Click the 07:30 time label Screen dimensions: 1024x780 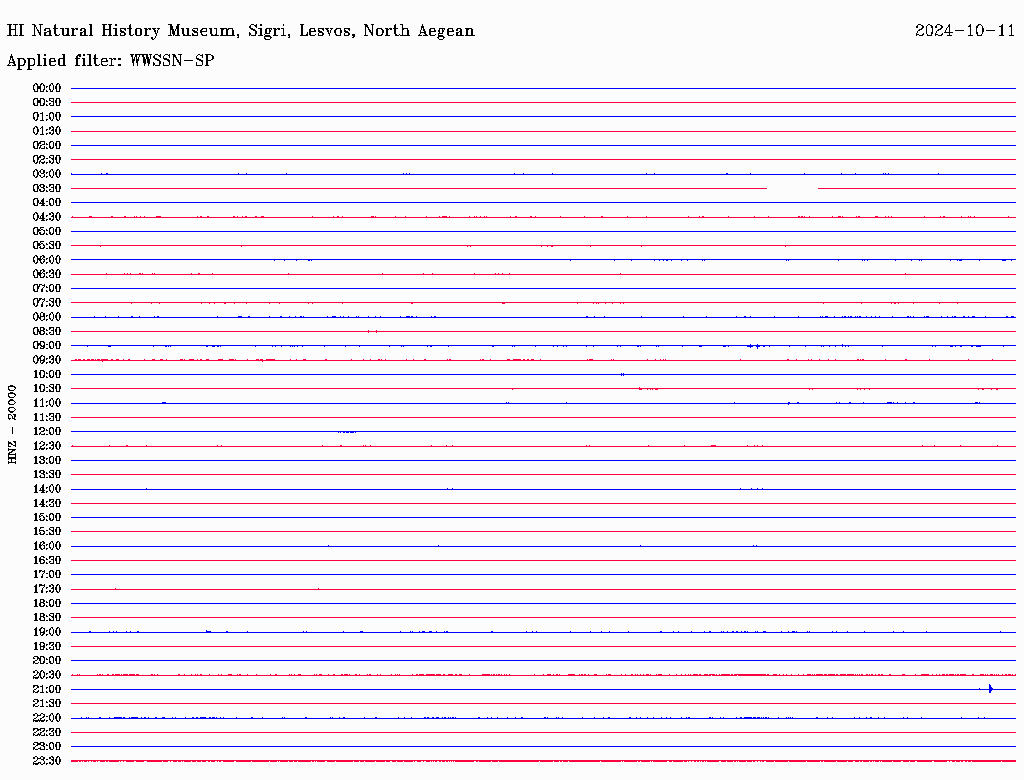pyautogui.click(x=47, y=302)
